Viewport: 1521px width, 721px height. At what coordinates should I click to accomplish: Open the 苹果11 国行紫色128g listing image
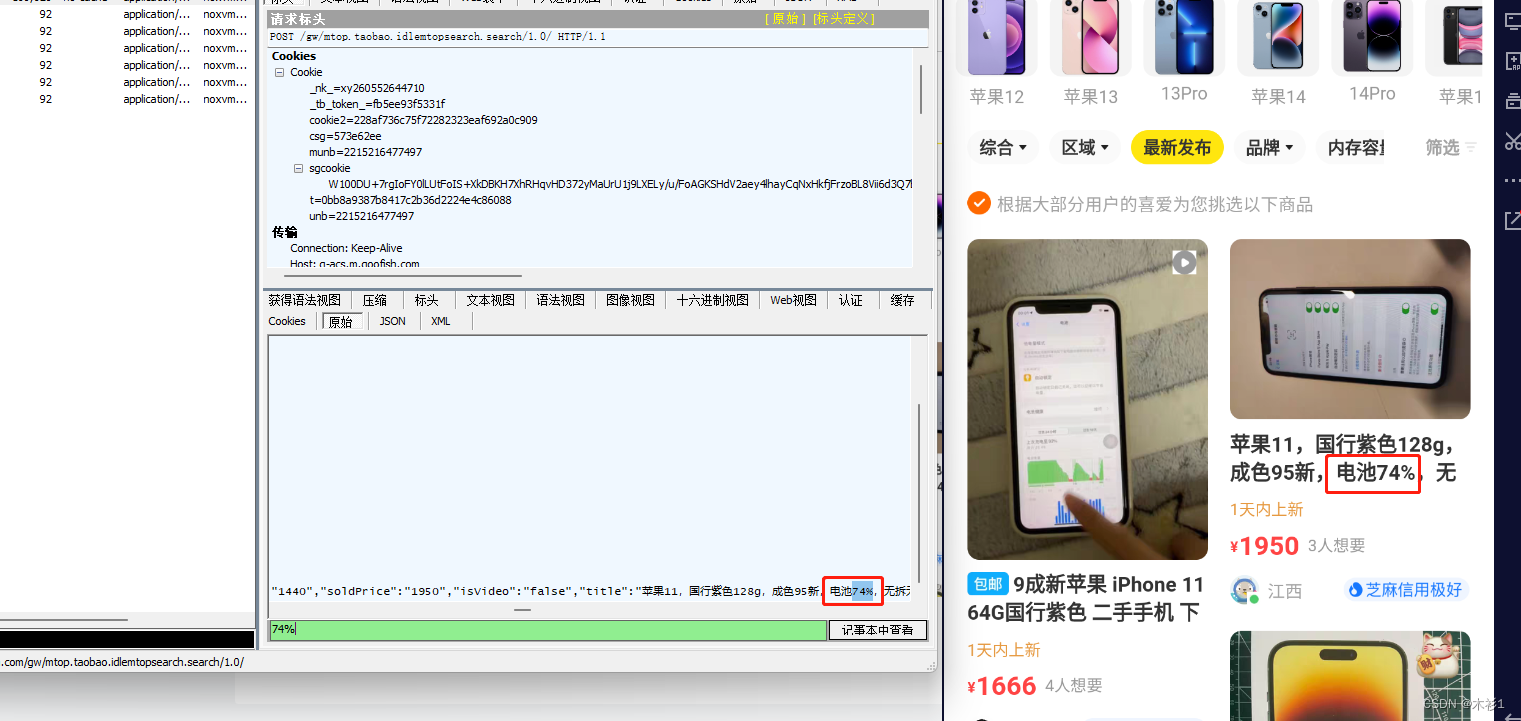click(x=1350, y=329)
